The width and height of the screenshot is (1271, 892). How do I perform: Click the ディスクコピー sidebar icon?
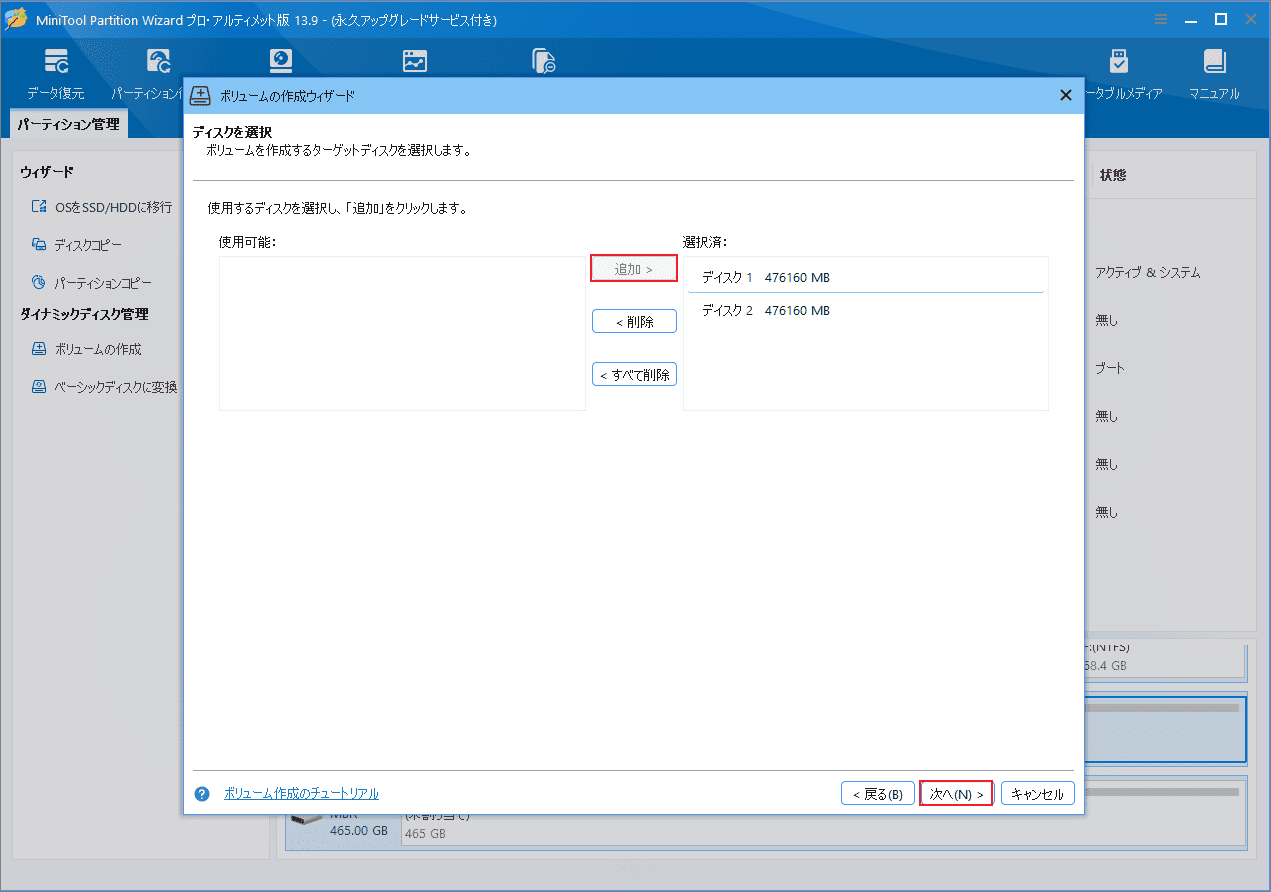(39, 244)
